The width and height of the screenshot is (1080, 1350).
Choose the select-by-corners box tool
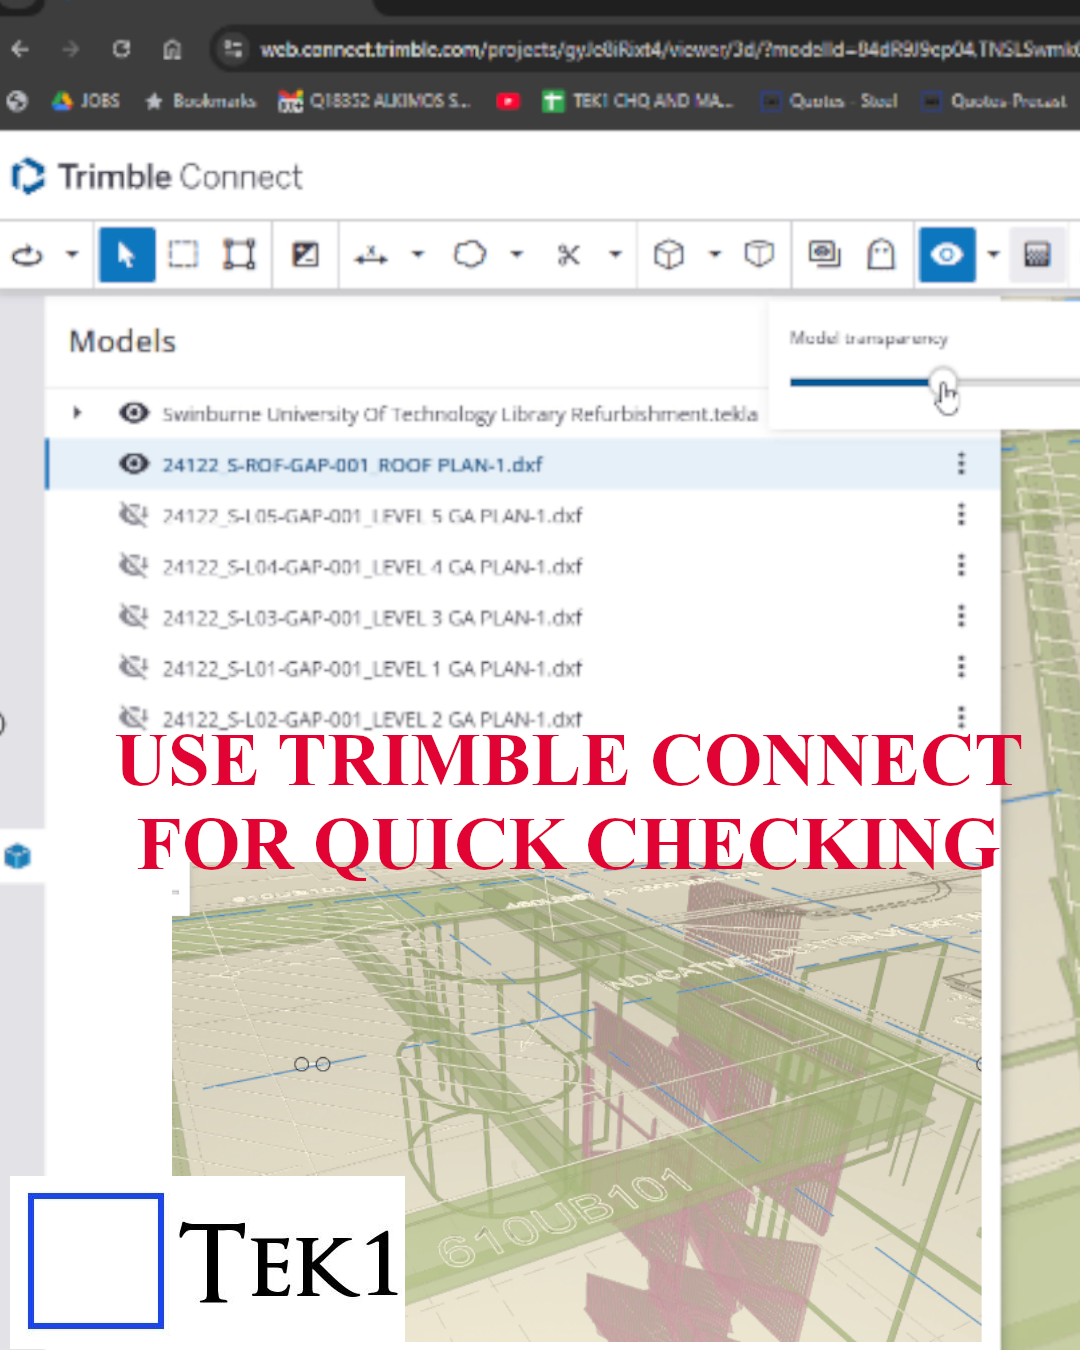click(239, 255)
